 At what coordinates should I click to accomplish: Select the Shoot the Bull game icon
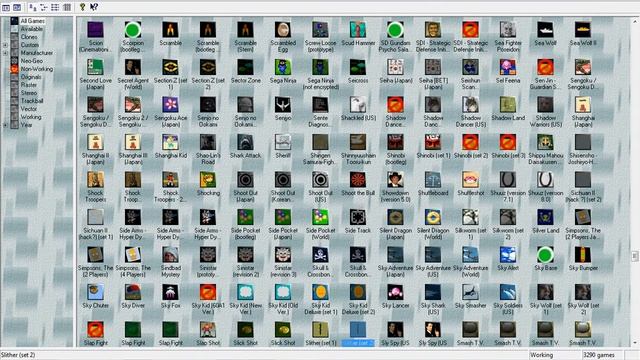pyautogui.click(x=358, y=180)
